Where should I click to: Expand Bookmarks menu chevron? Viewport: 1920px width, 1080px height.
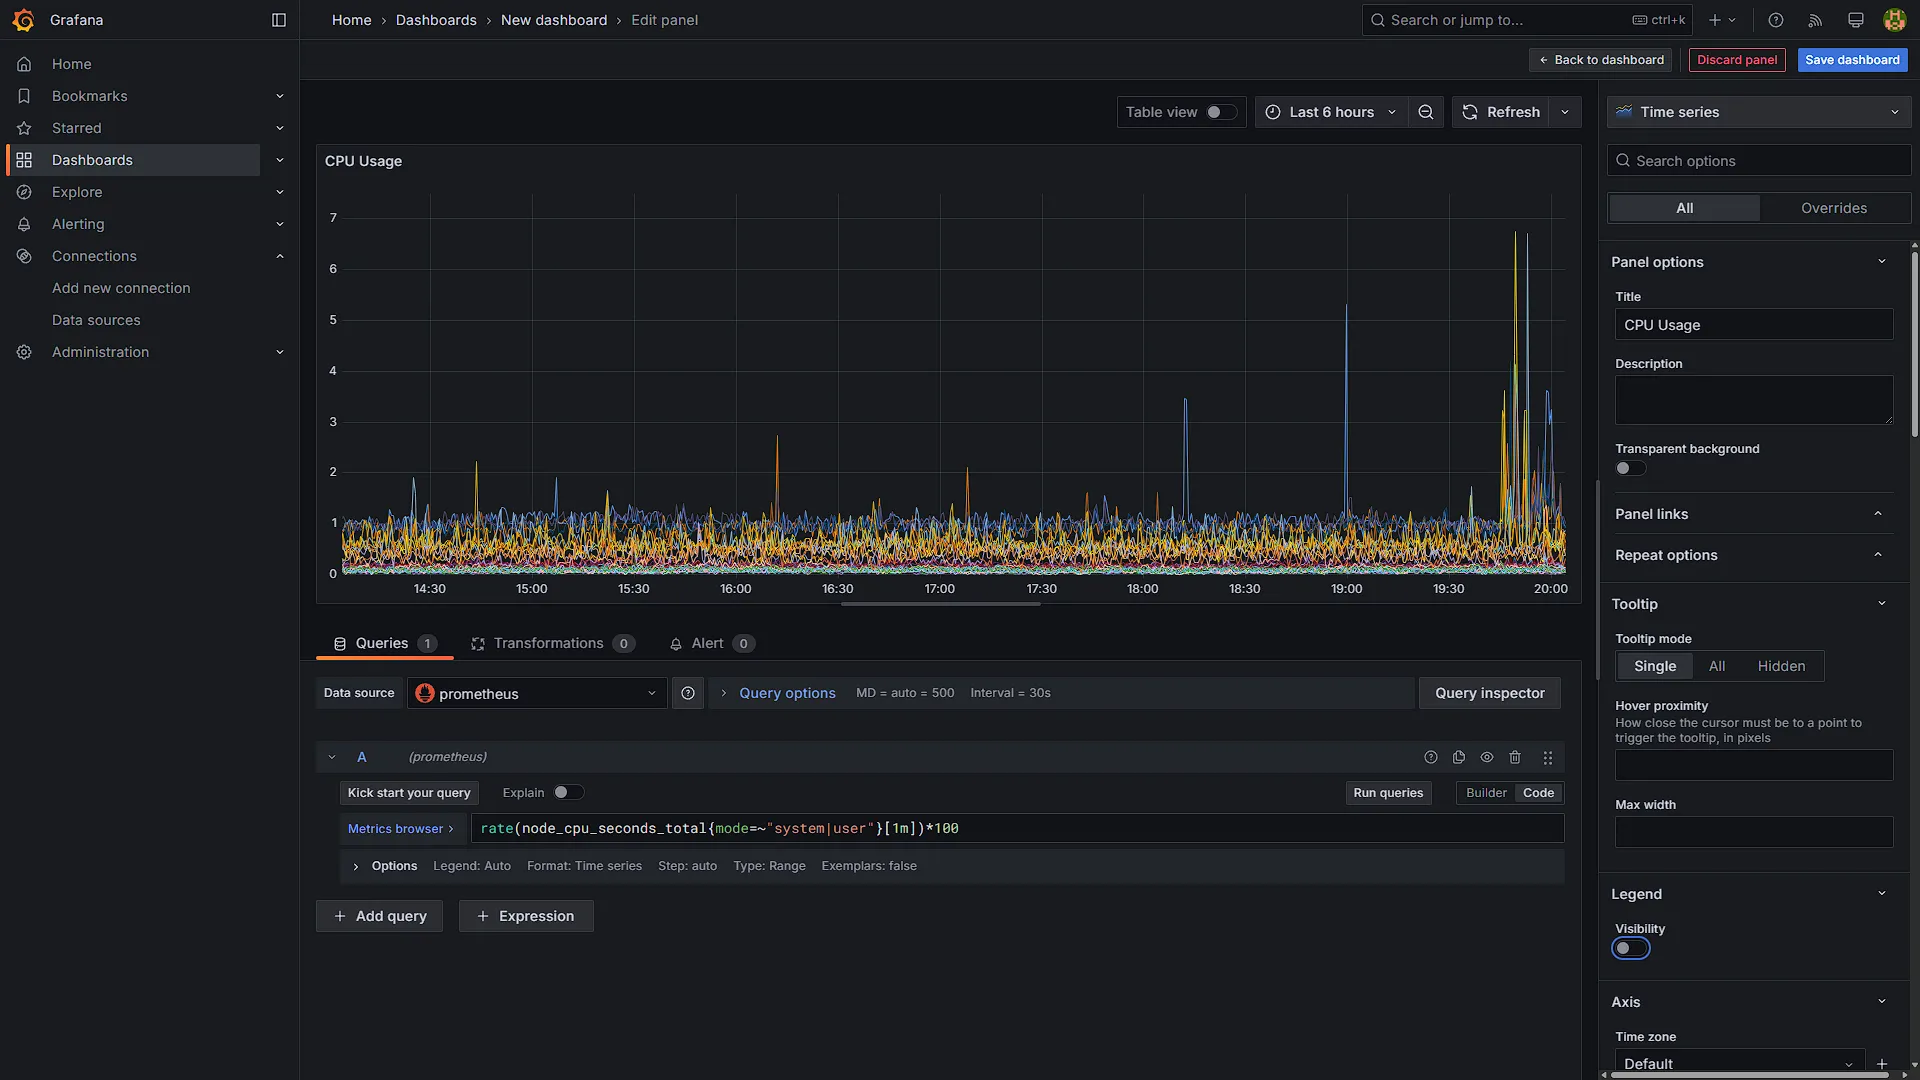(280, 96)
